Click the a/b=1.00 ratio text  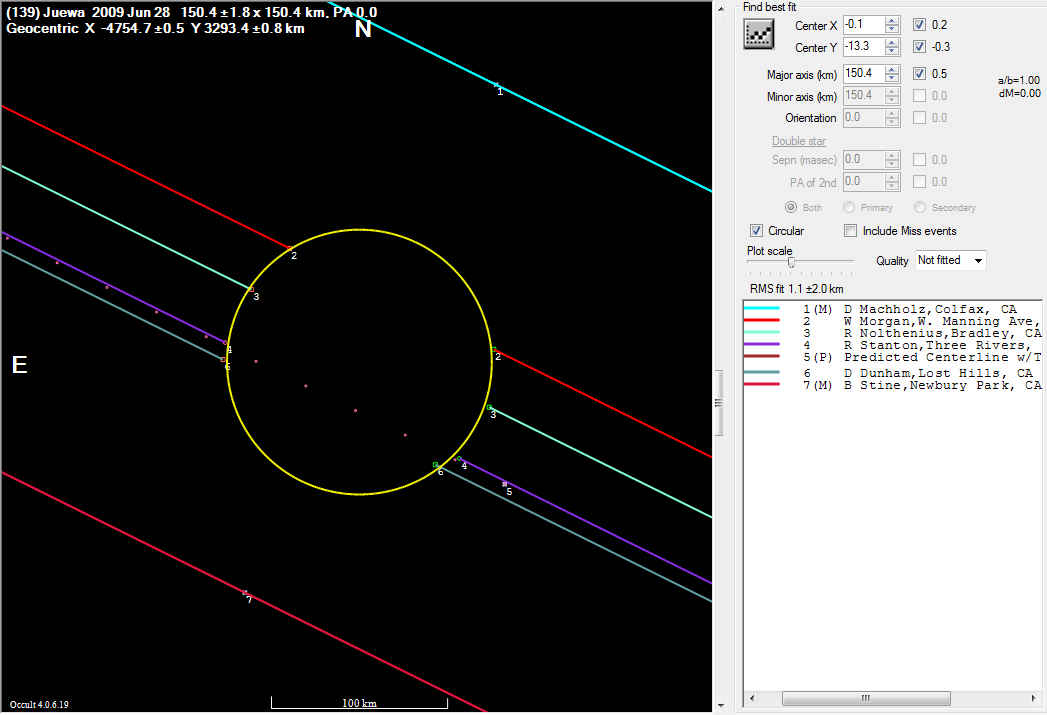point(1019,80)
